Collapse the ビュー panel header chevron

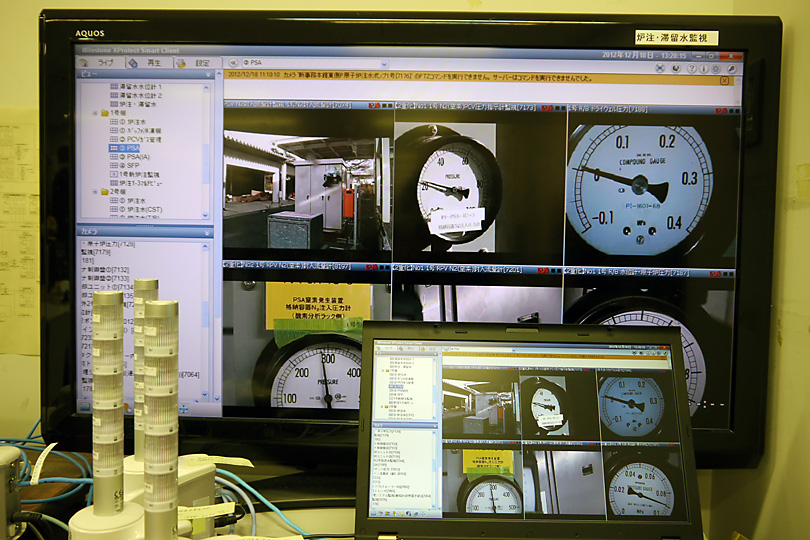pos(208,74)
